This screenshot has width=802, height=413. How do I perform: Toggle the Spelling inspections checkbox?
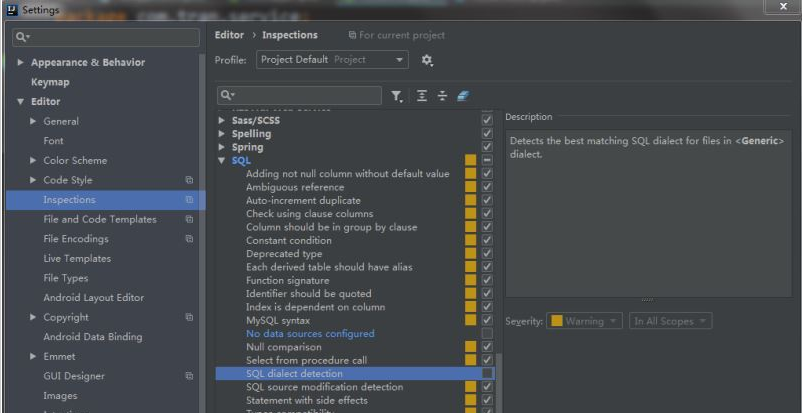pos(487,133)
